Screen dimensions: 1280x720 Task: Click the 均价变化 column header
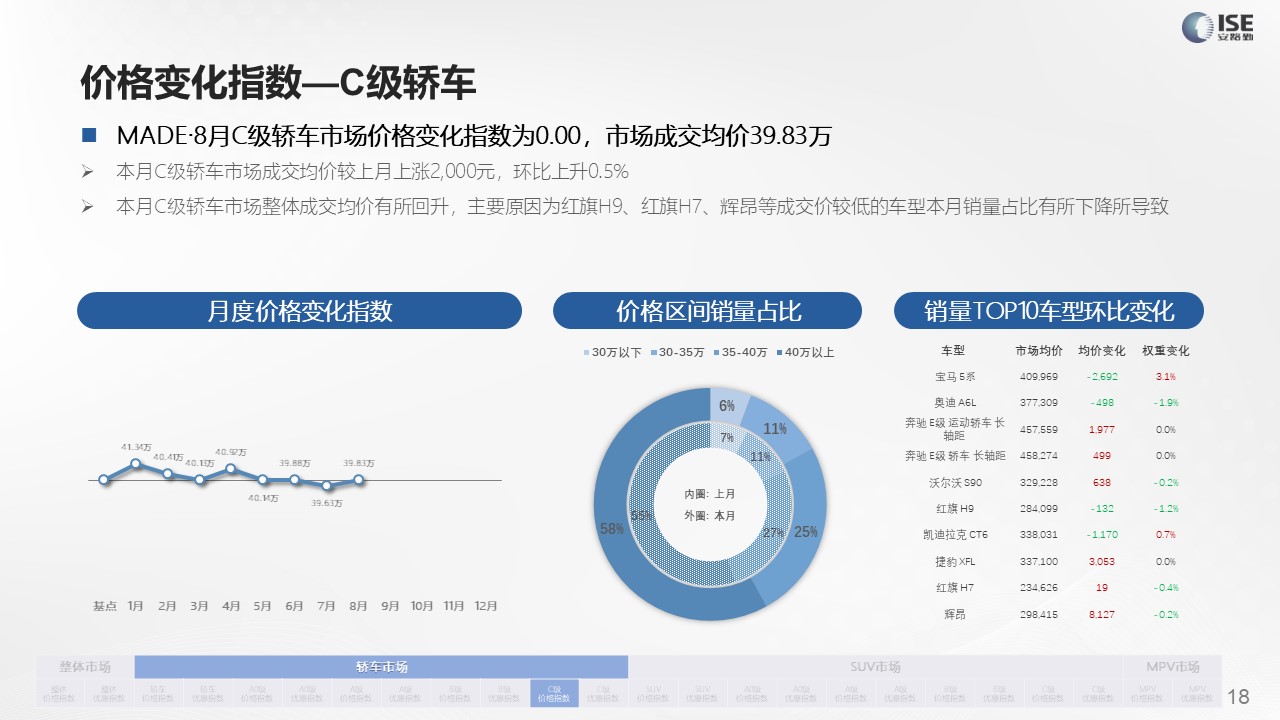coord(1102,351)
